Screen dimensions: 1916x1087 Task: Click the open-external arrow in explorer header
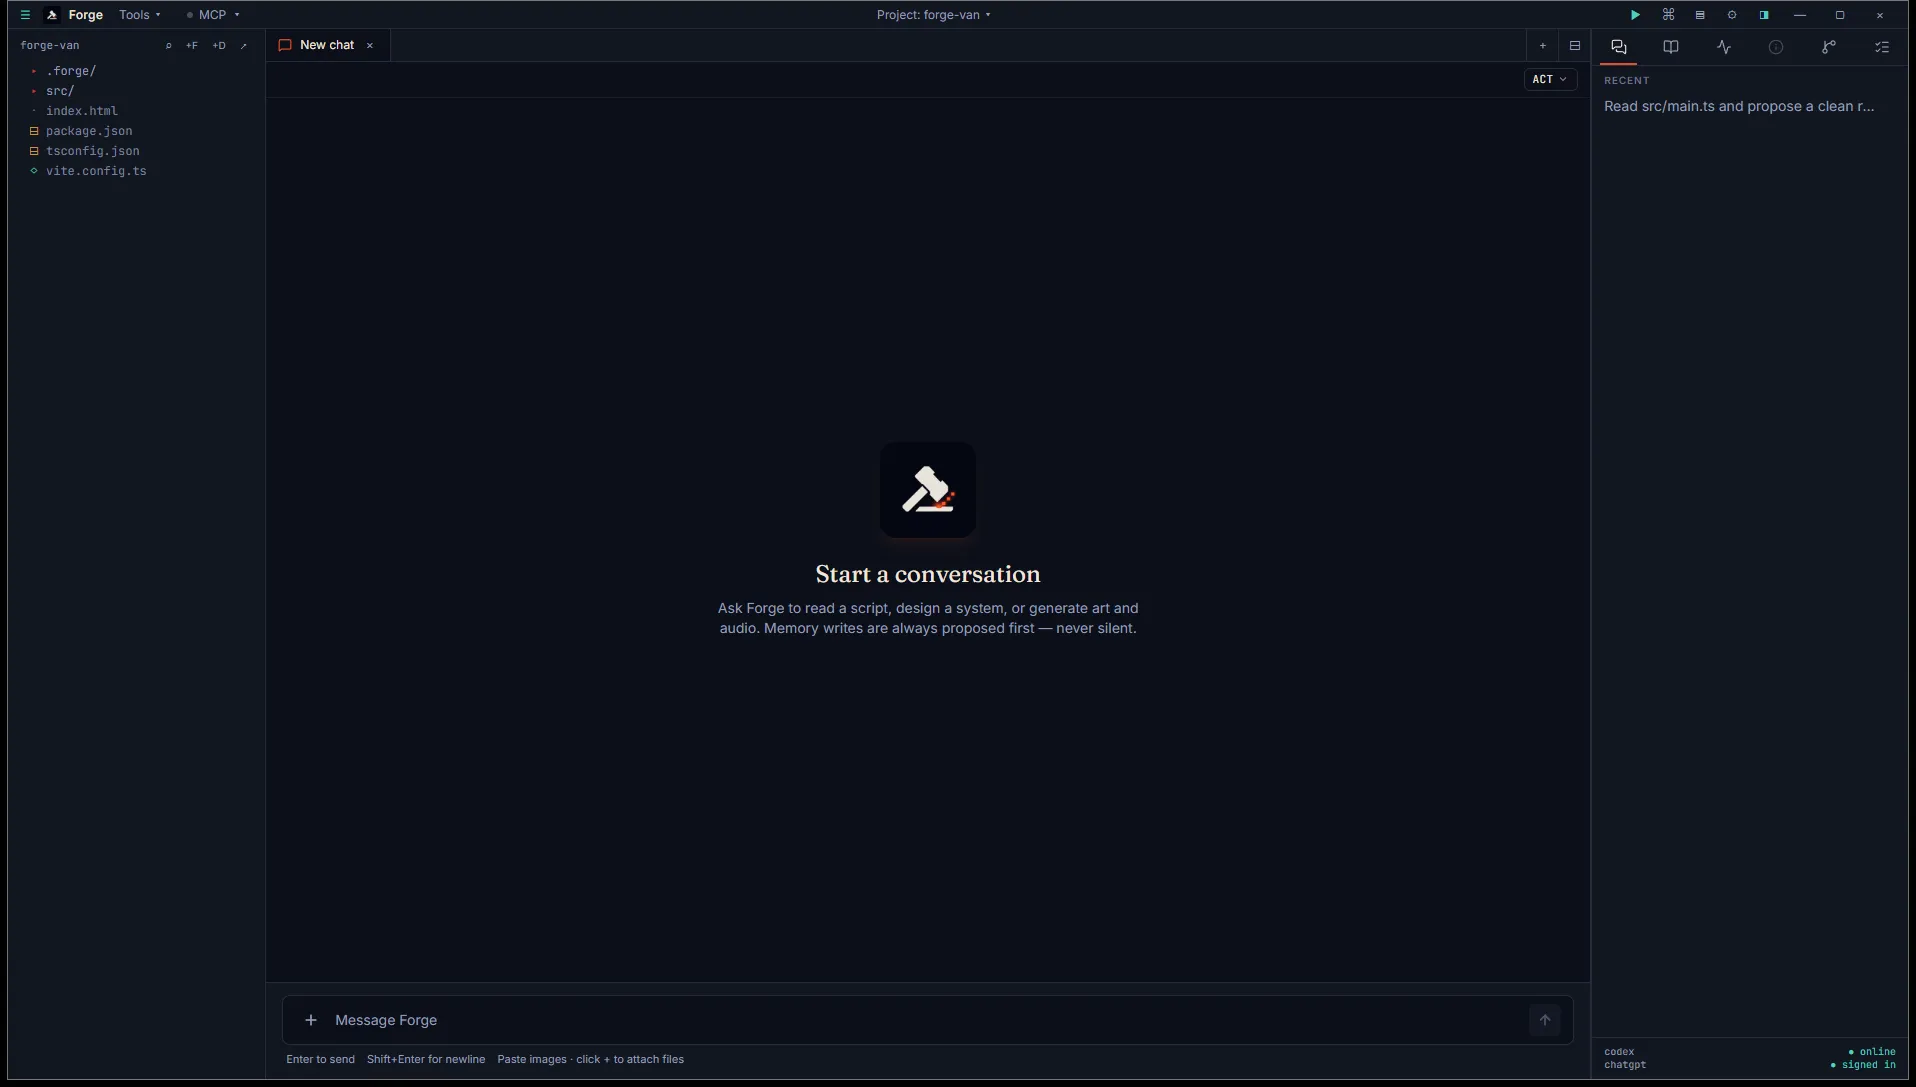(x=244, y=46)
